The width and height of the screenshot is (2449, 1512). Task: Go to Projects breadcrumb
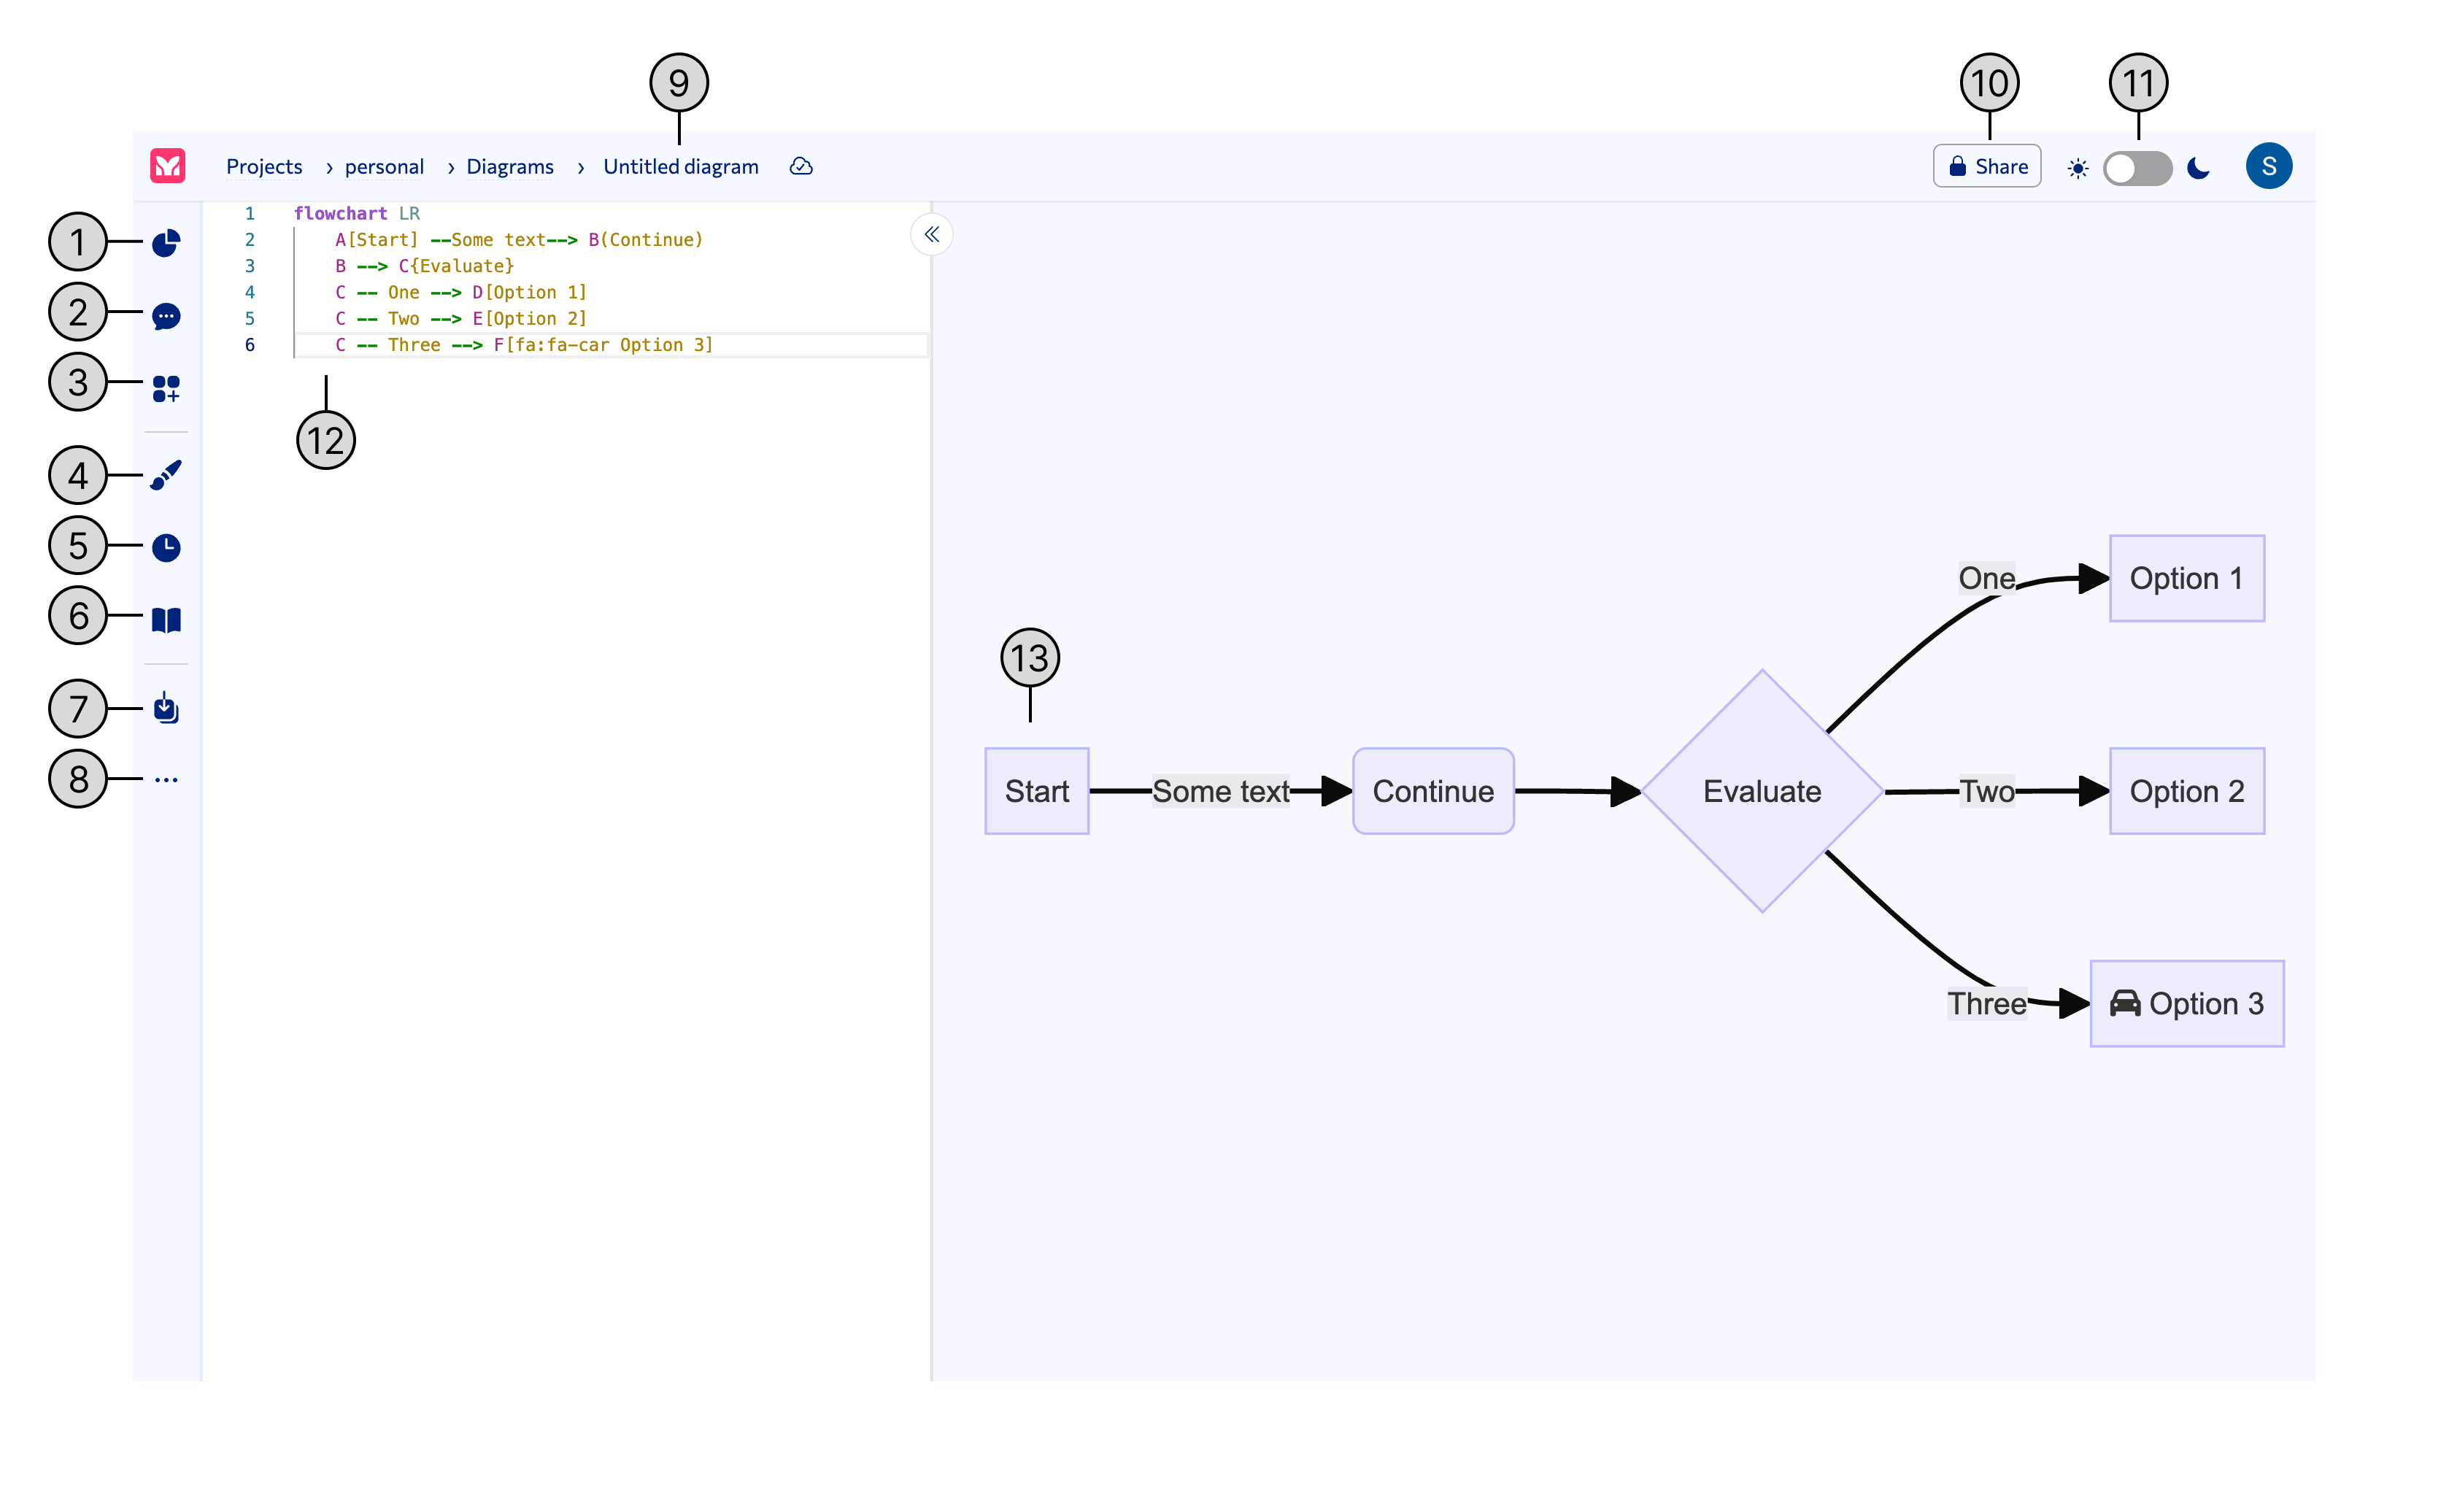pos(264,167)
